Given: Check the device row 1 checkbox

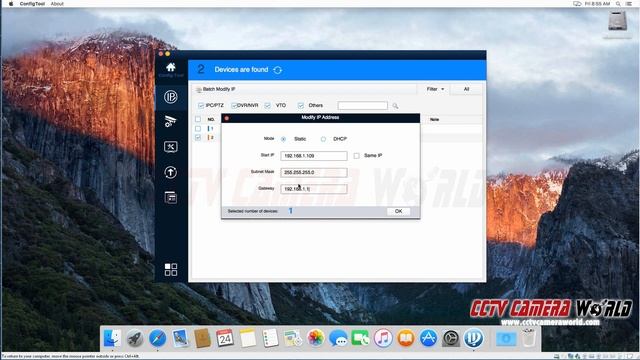Looking at the screenshot, I should coord(198,129).
